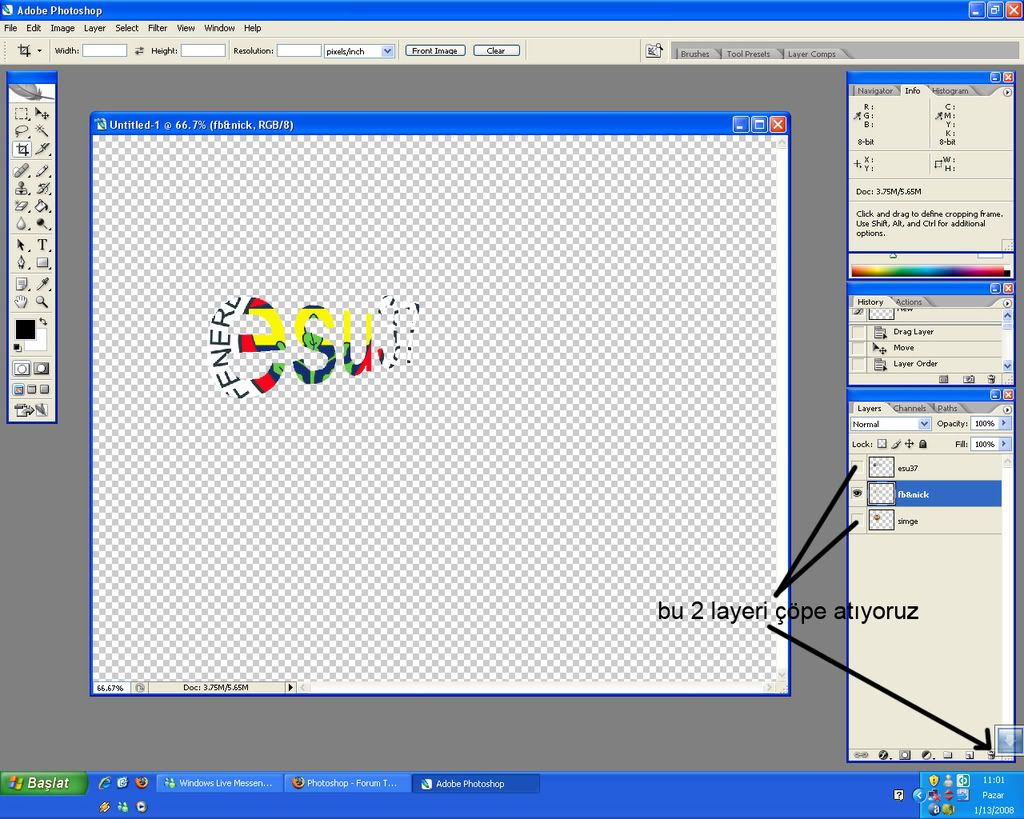Screen dimensions: 1024x819
Task: Delete current state in History panel
Action: 991,379
